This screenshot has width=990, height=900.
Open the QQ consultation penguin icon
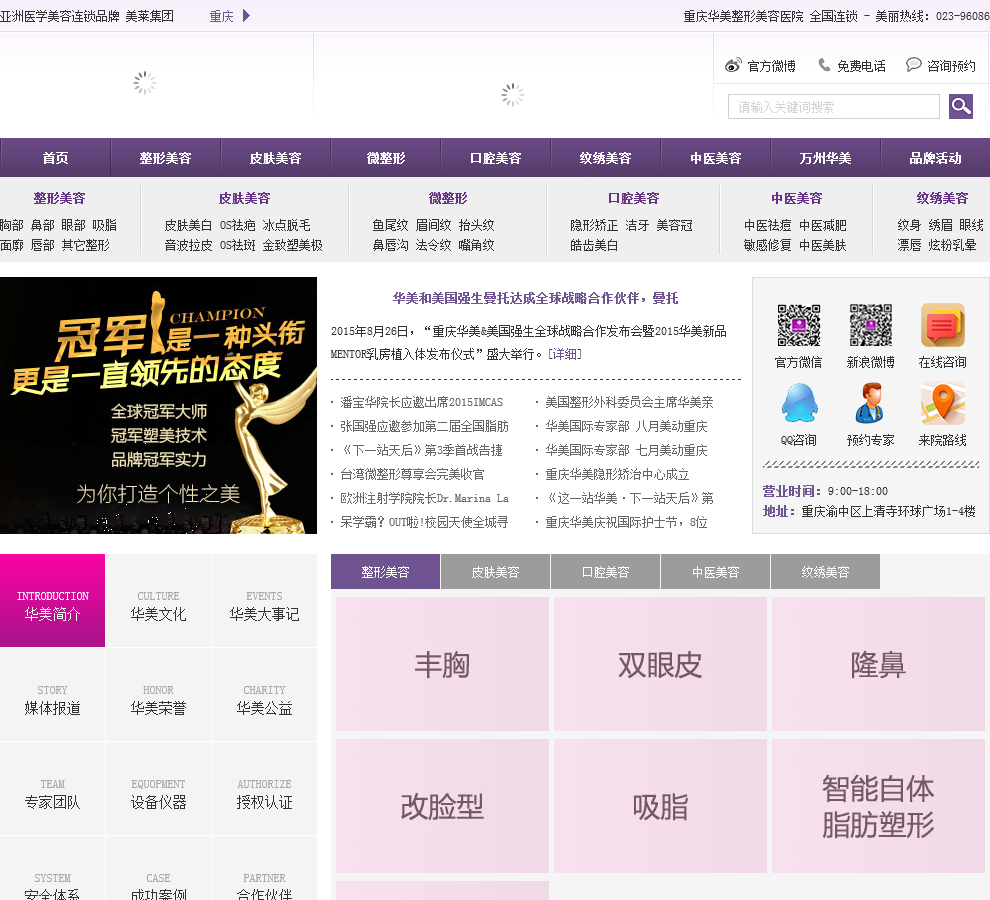coord(798,404)
